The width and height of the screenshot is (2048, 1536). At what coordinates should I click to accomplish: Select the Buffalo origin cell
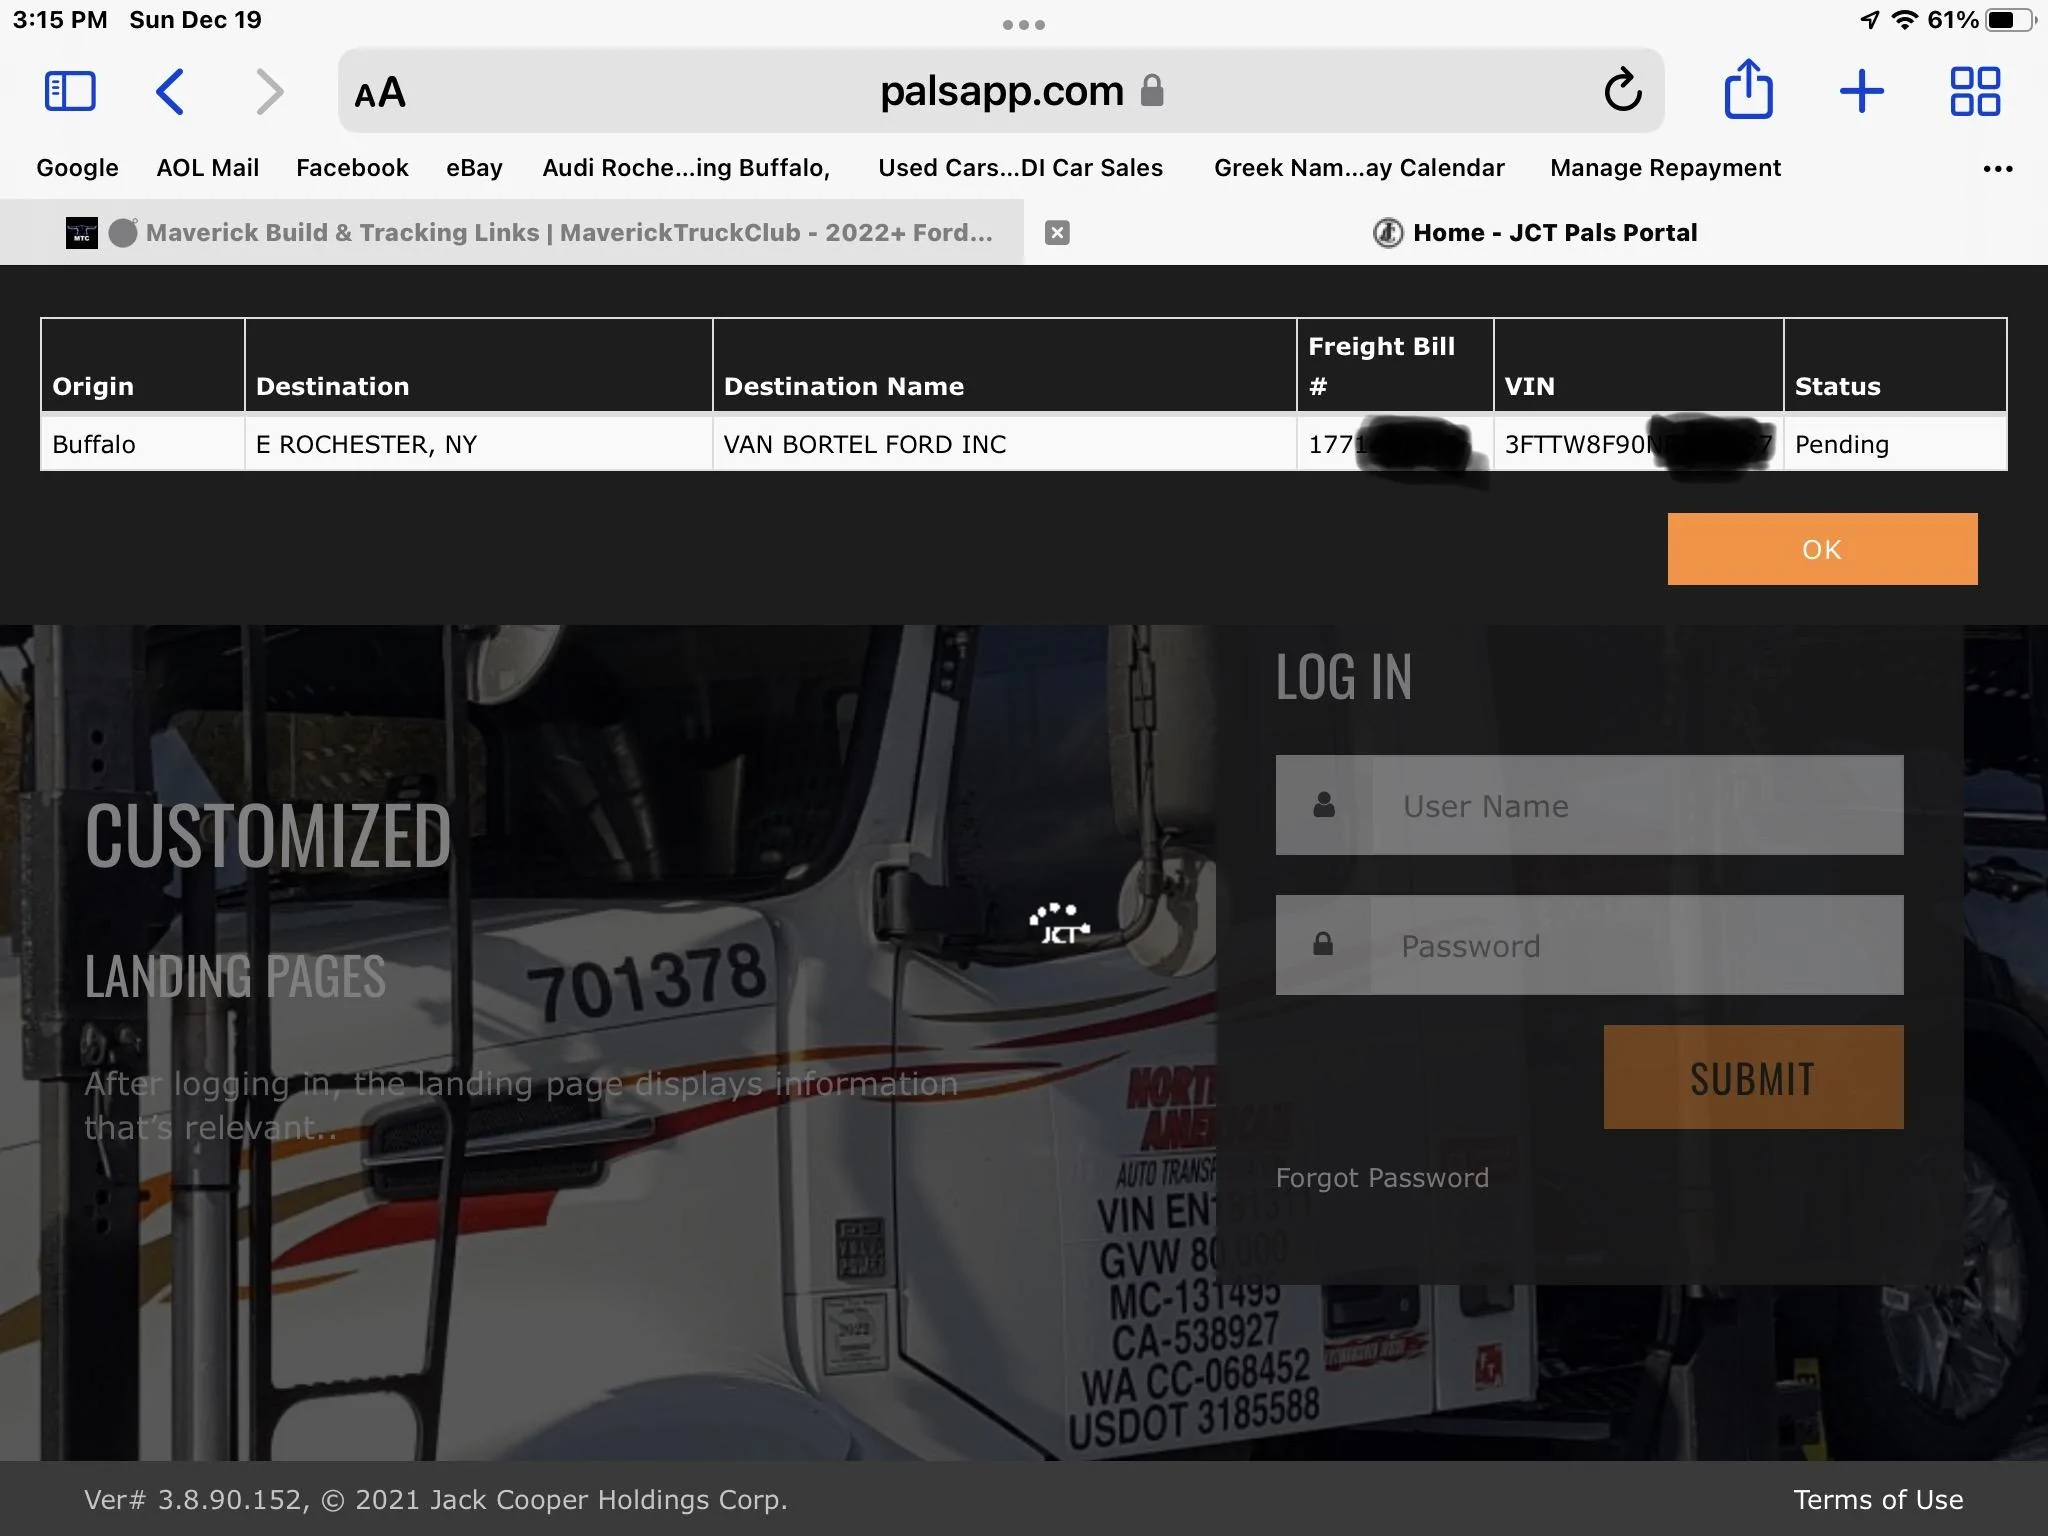pos(143,444)
